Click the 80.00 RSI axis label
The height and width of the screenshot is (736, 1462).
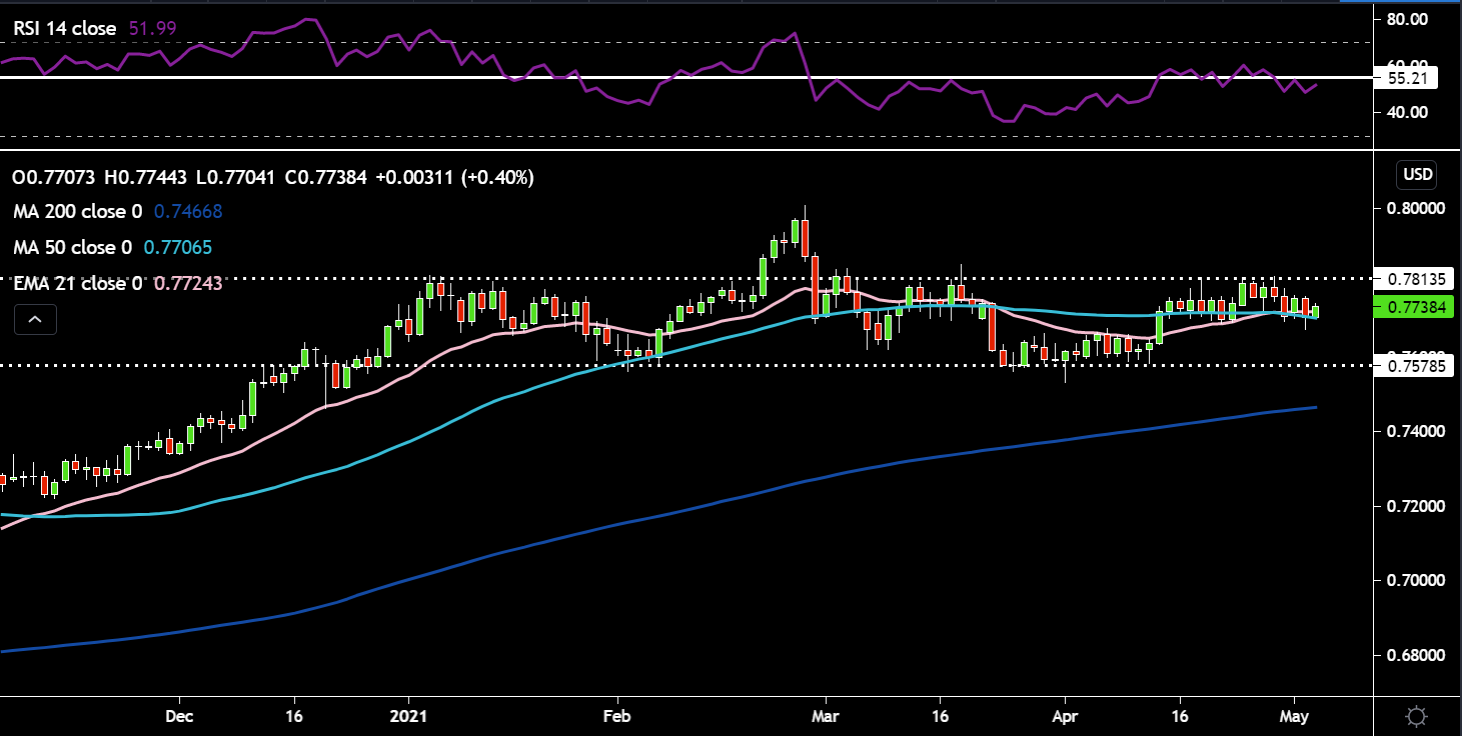coord(1407,19)
